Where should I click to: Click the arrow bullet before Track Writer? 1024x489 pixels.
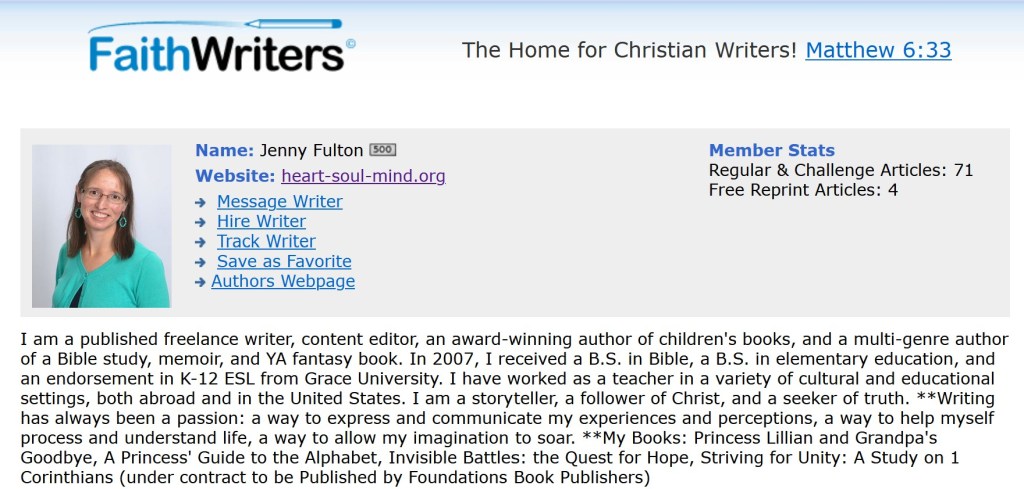[x=201, y=243]
